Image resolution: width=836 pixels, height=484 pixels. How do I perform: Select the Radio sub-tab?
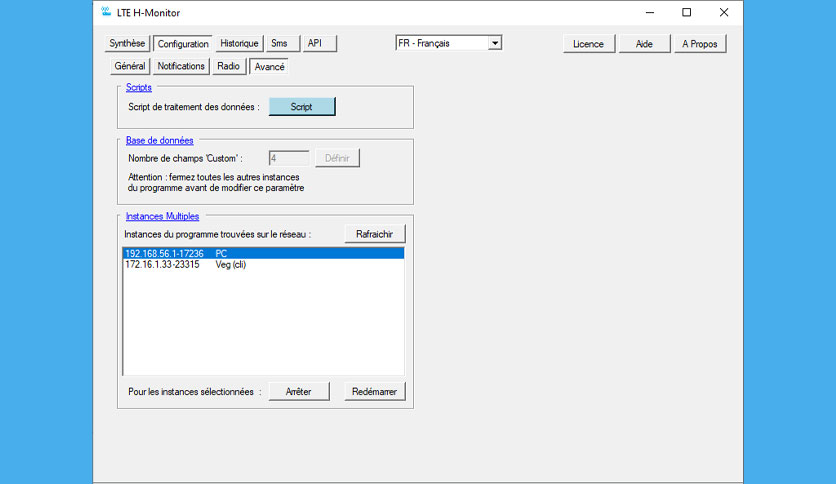(x=228, y=66)
